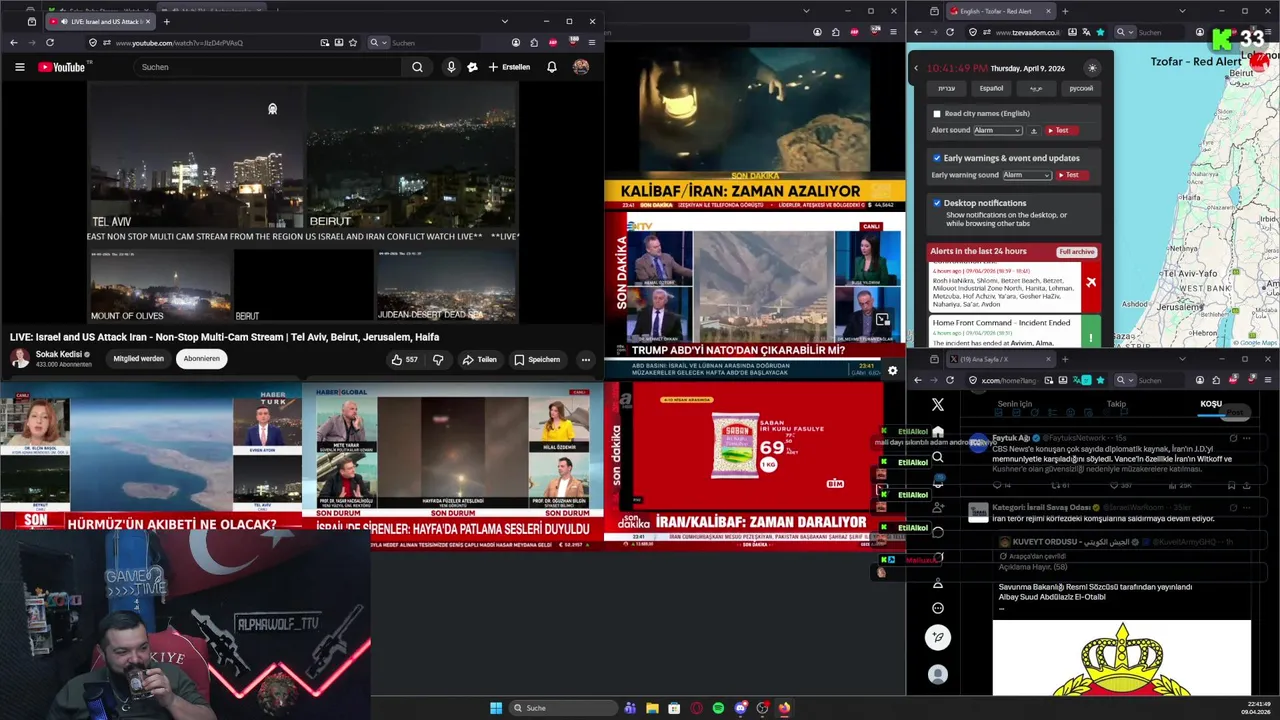The image size is (1280, 720).
Task: Open Sokak Kedisi channel name
Action: click(x=59, y=354)
